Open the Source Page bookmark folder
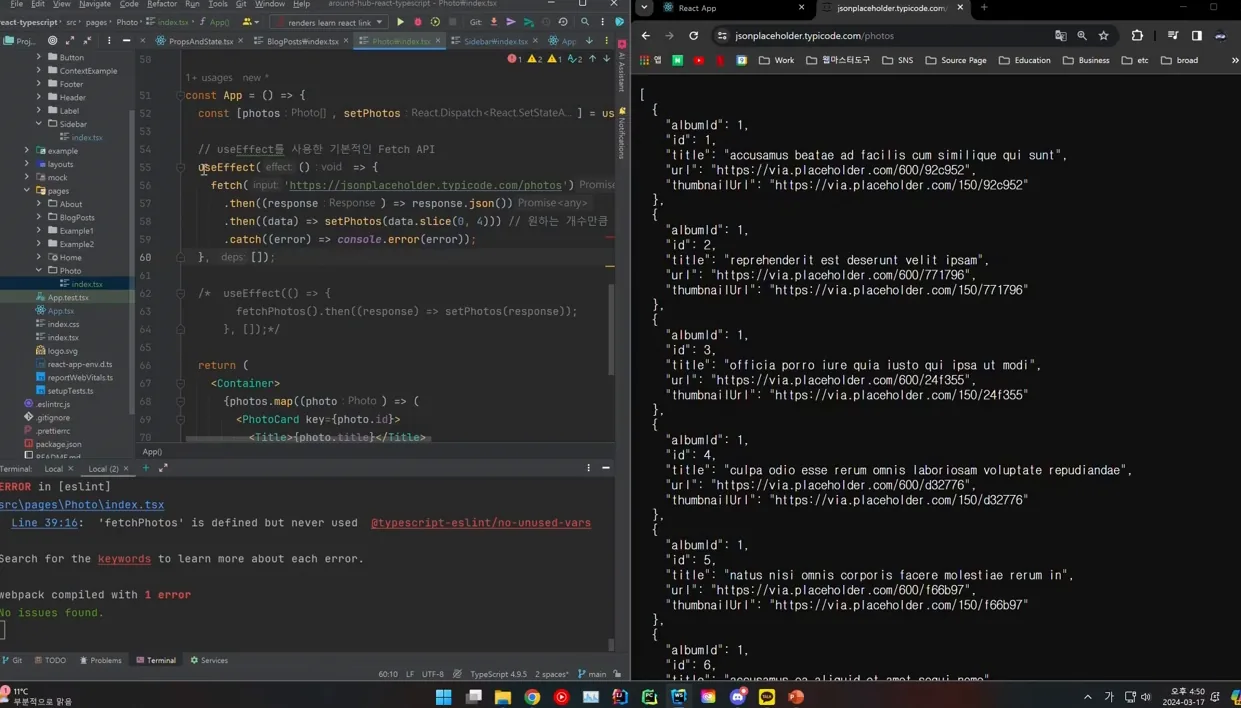This screenshot has width=1241, height=708. 956,60
